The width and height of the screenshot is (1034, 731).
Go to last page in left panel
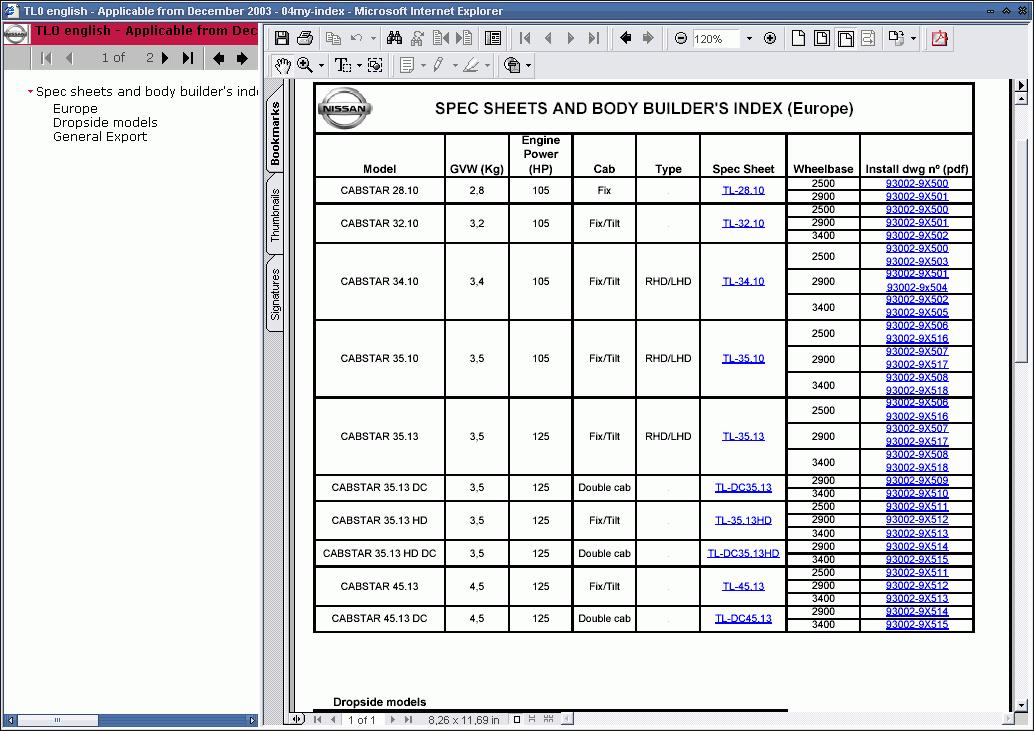(x=188, y=58)
